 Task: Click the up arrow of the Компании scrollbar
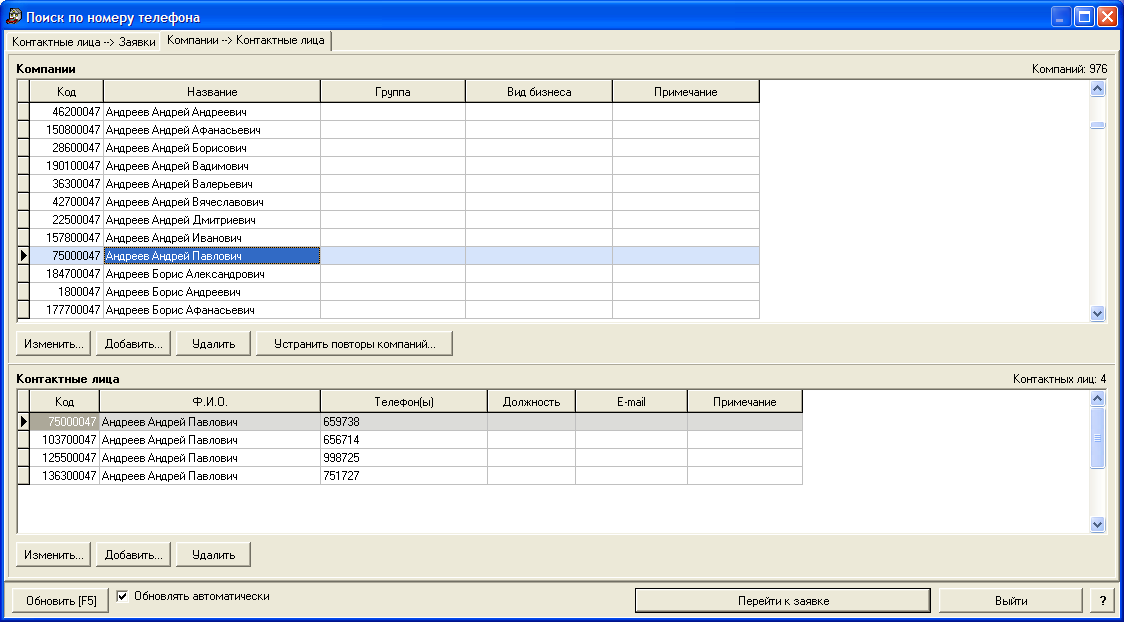pos(1097,88)
